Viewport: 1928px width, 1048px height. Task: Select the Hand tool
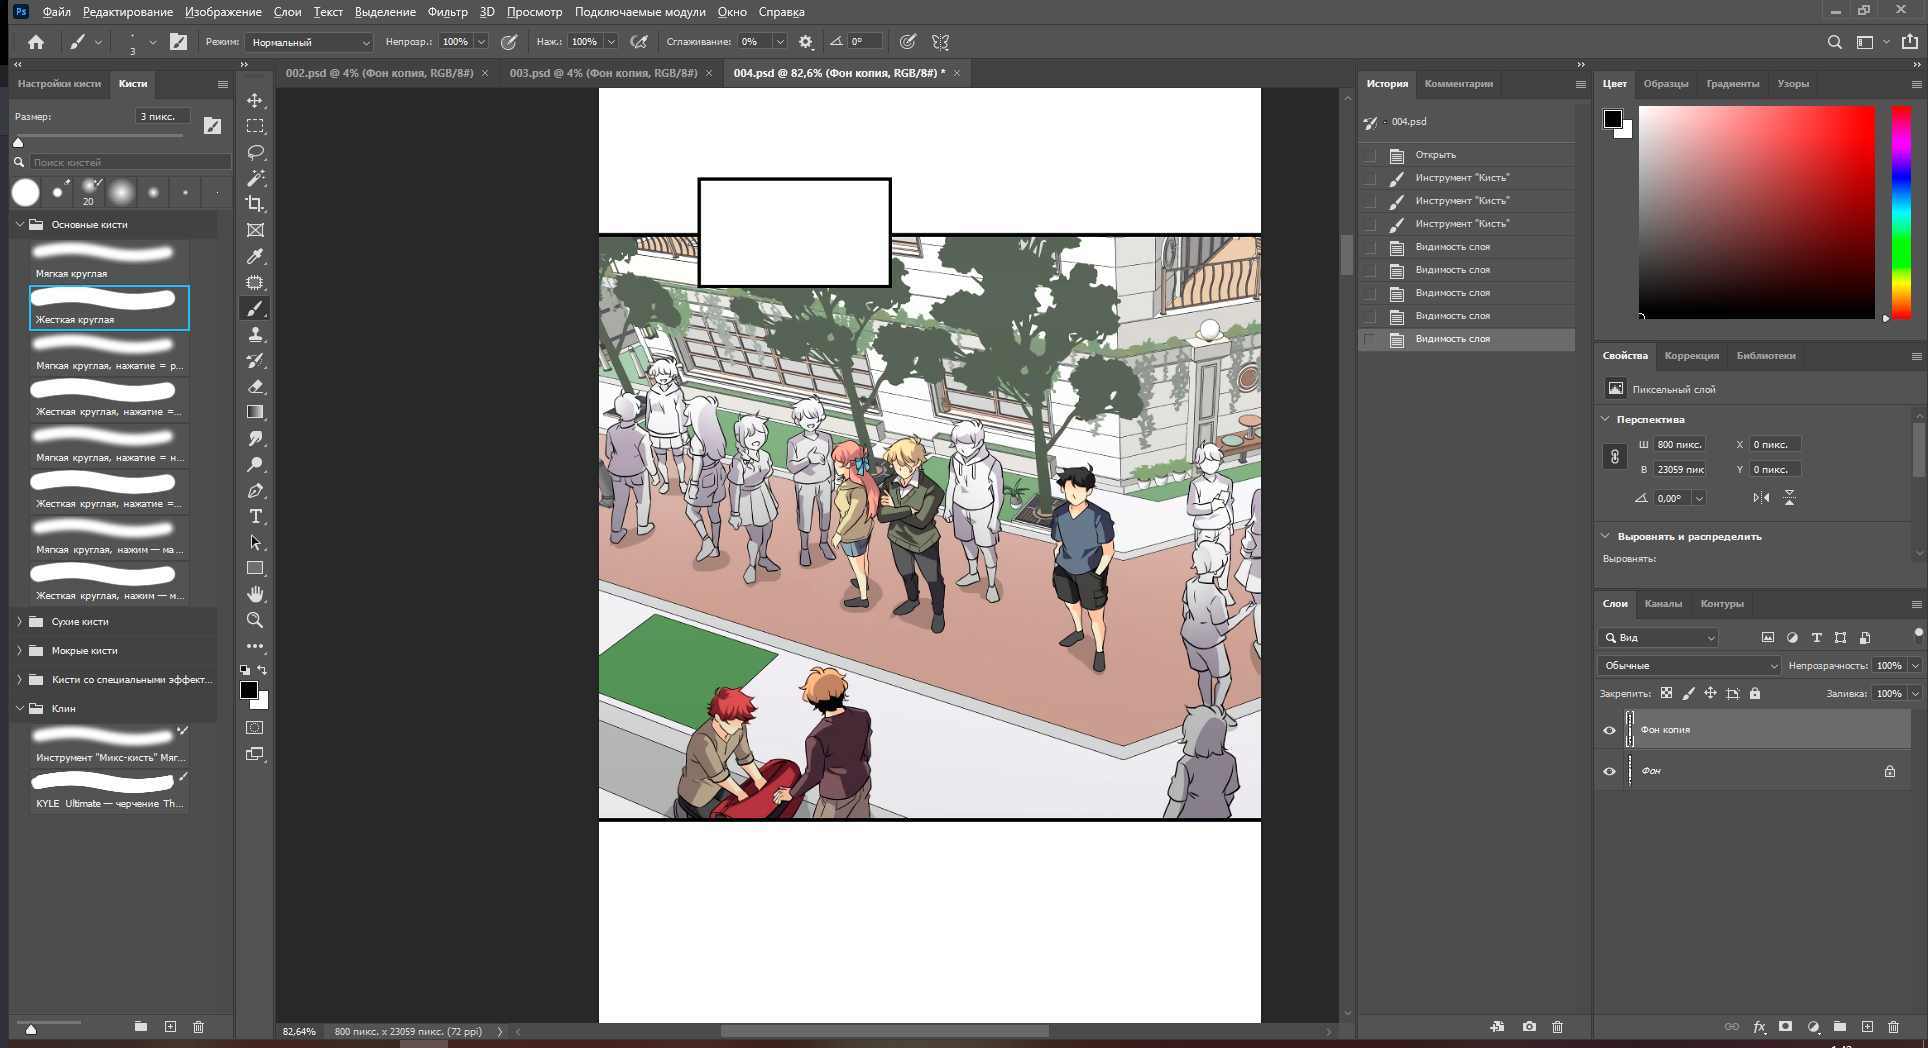tap(255, 594)
